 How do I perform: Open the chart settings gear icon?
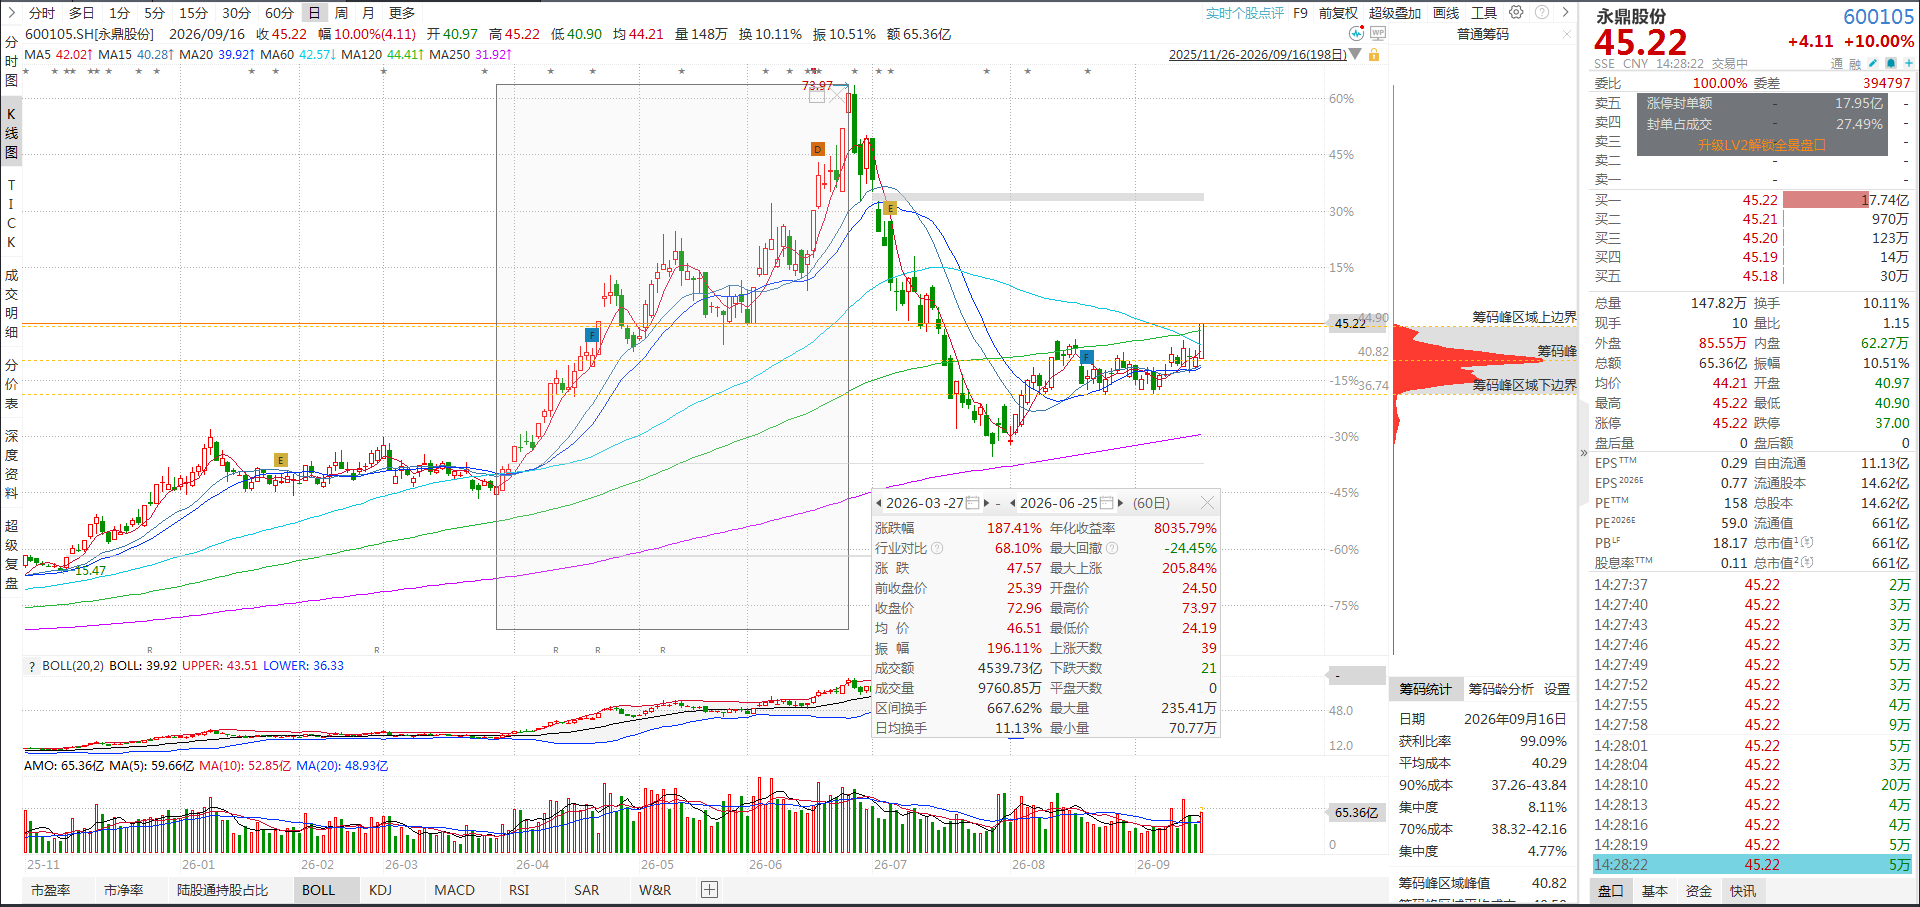1516,13
